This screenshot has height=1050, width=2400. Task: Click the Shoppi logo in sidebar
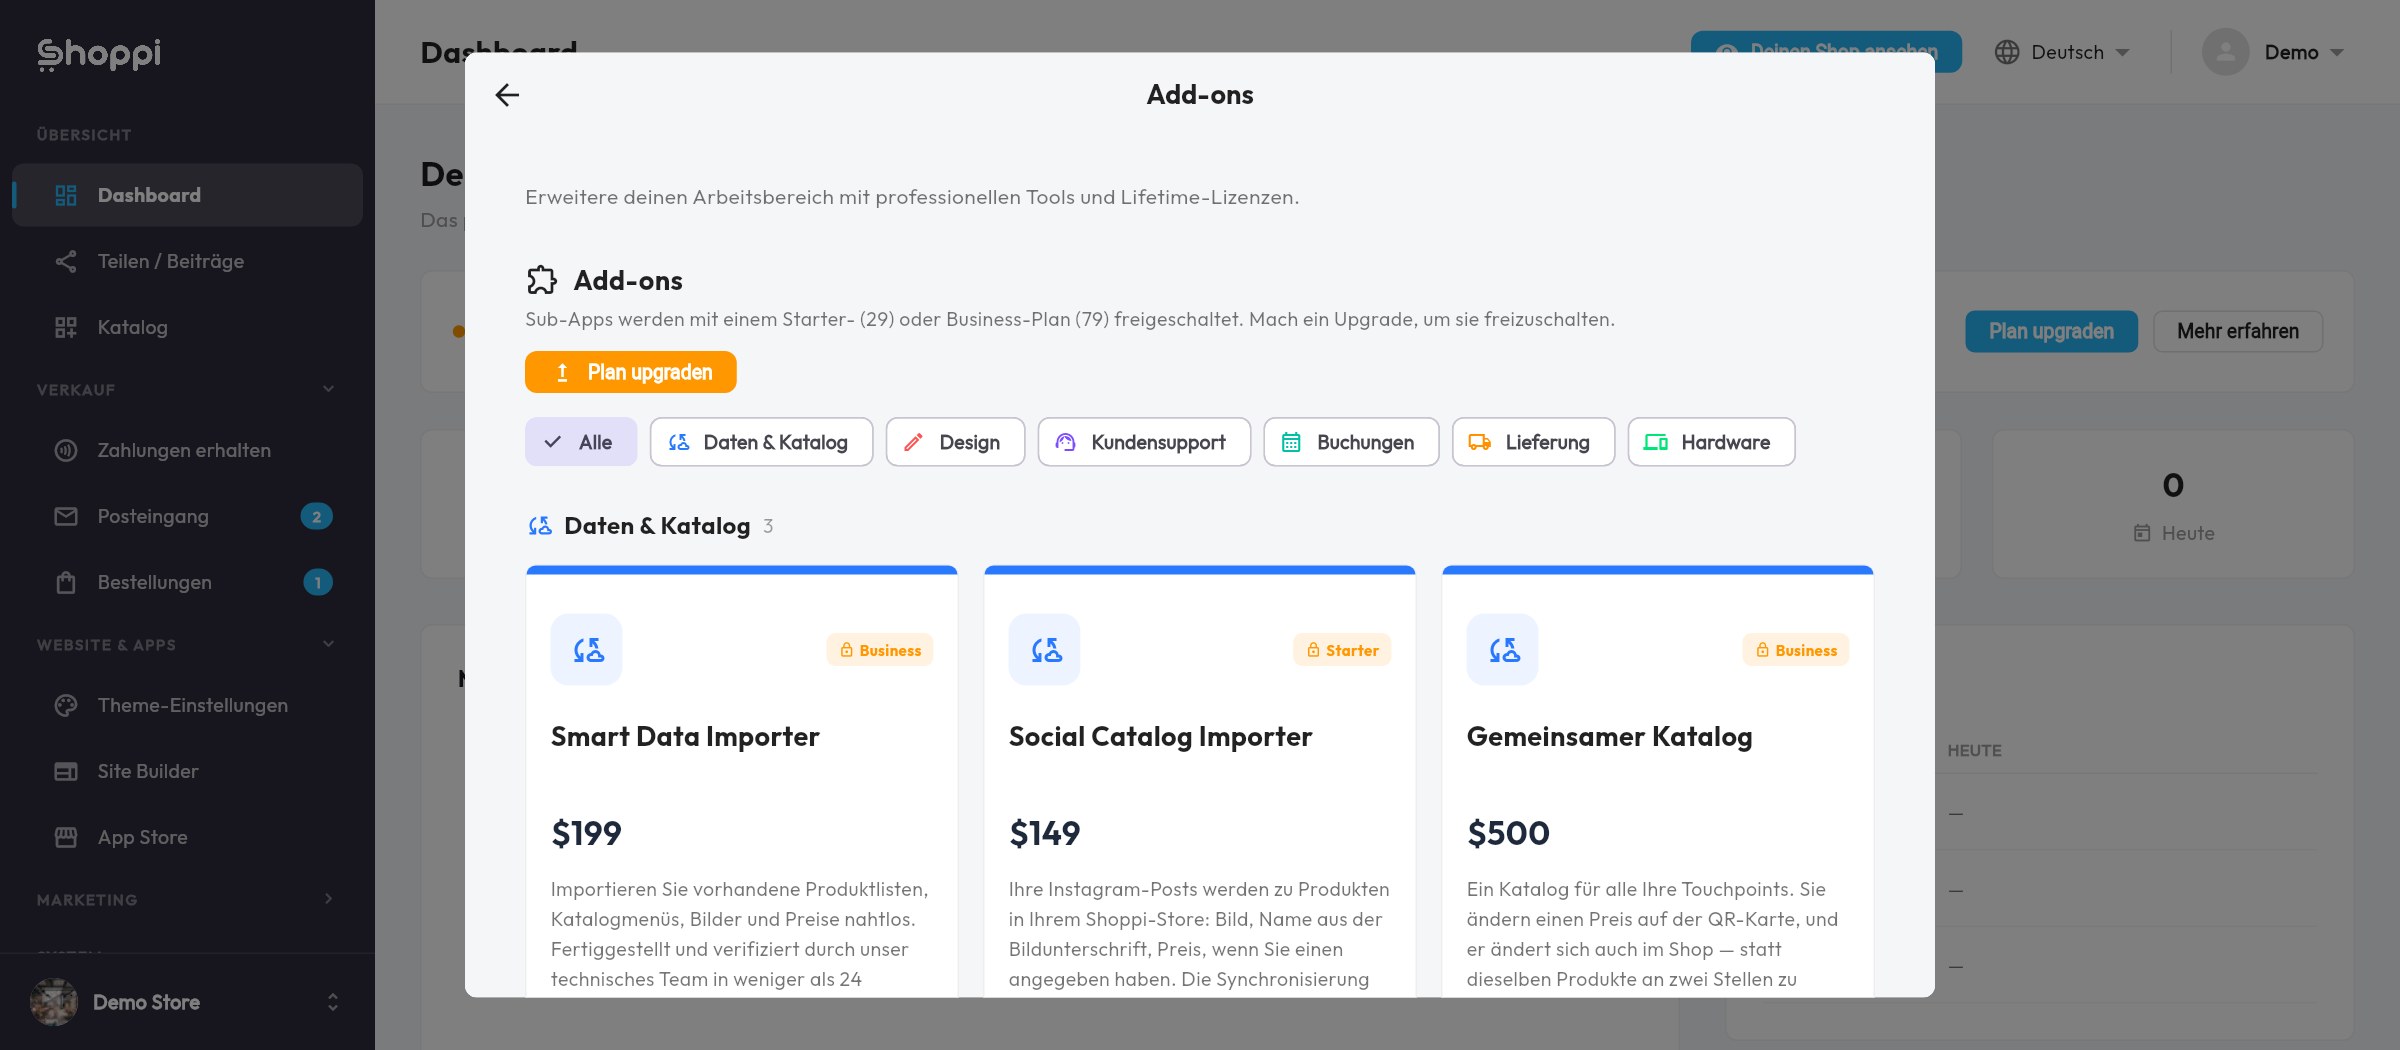(x=99, y=54)
